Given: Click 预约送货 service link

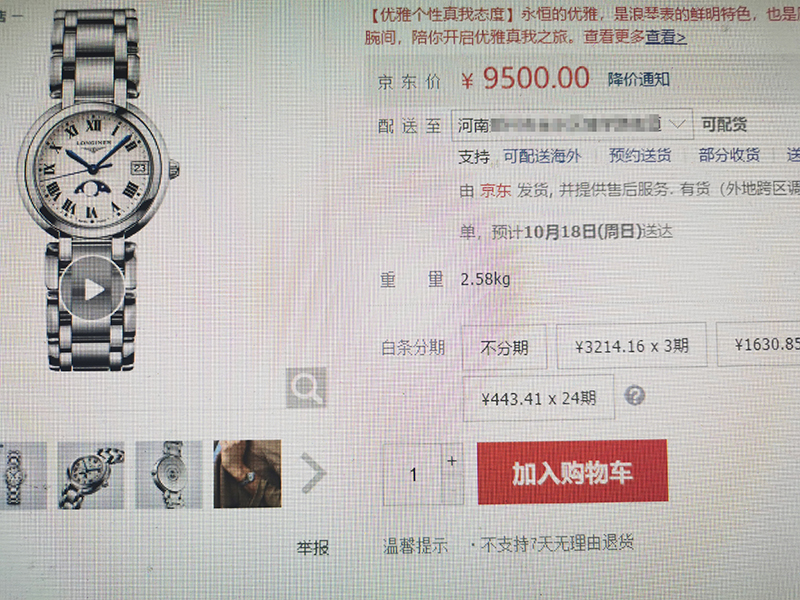Looking at the screenshot, I should pyautogui.click(x=640, y=155).
